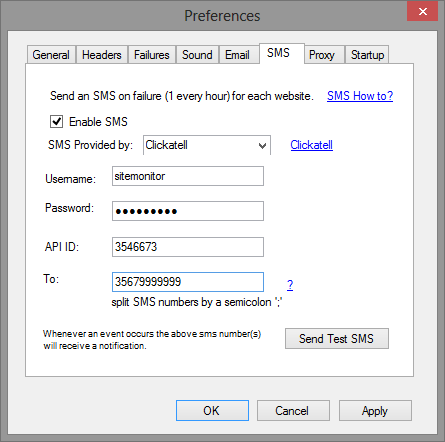Confirm settings with the OK button
The image size is (445, 442).
tap(212, 411)
